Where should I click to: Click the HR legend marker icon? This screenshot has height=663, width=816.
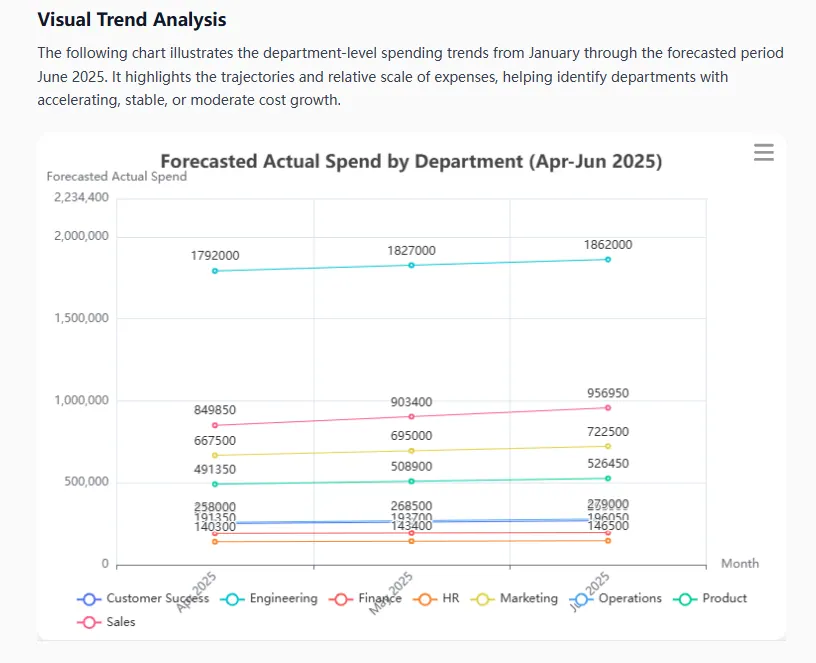424,598
